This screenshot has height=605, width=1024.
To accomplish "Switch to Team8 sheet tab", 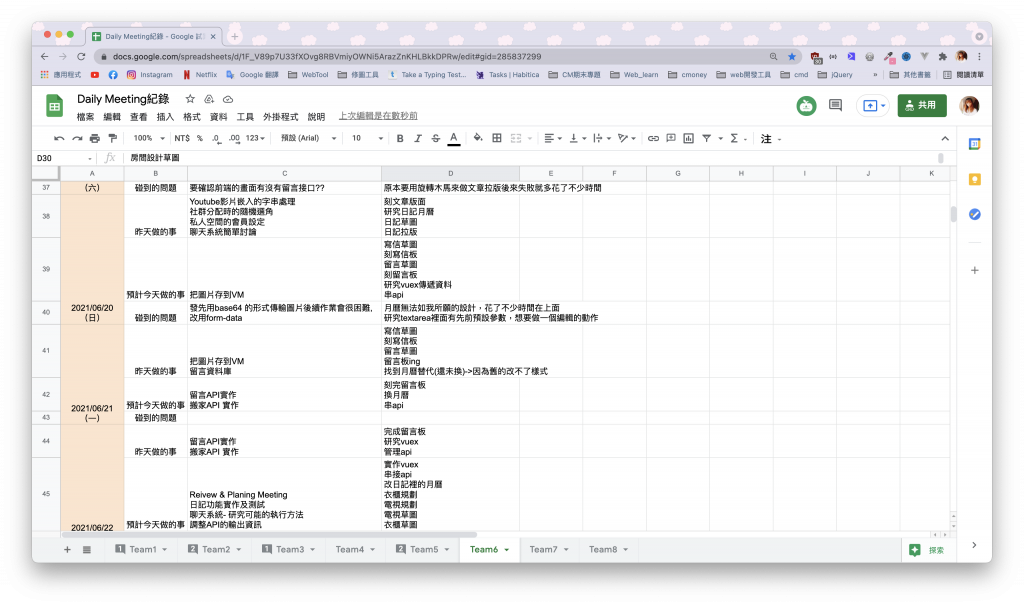I will (603, 549).
